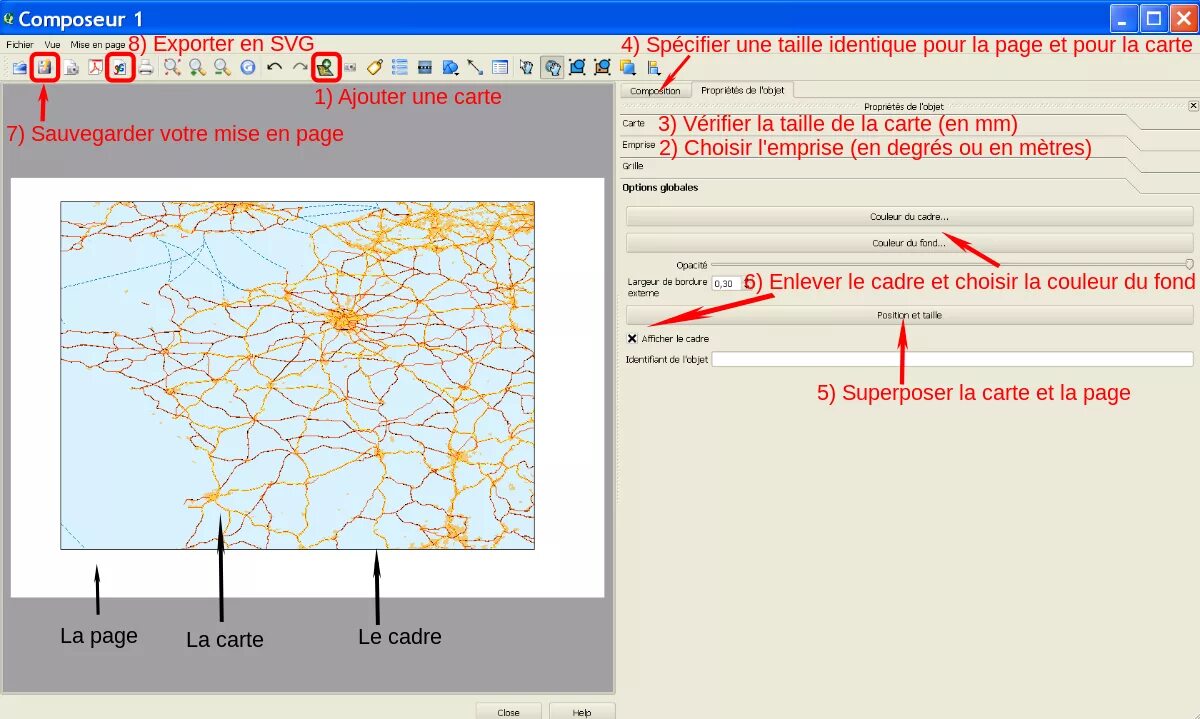Click the export as image icon
The height and width of the screenshot is (719, 1200).
[71, 68]
